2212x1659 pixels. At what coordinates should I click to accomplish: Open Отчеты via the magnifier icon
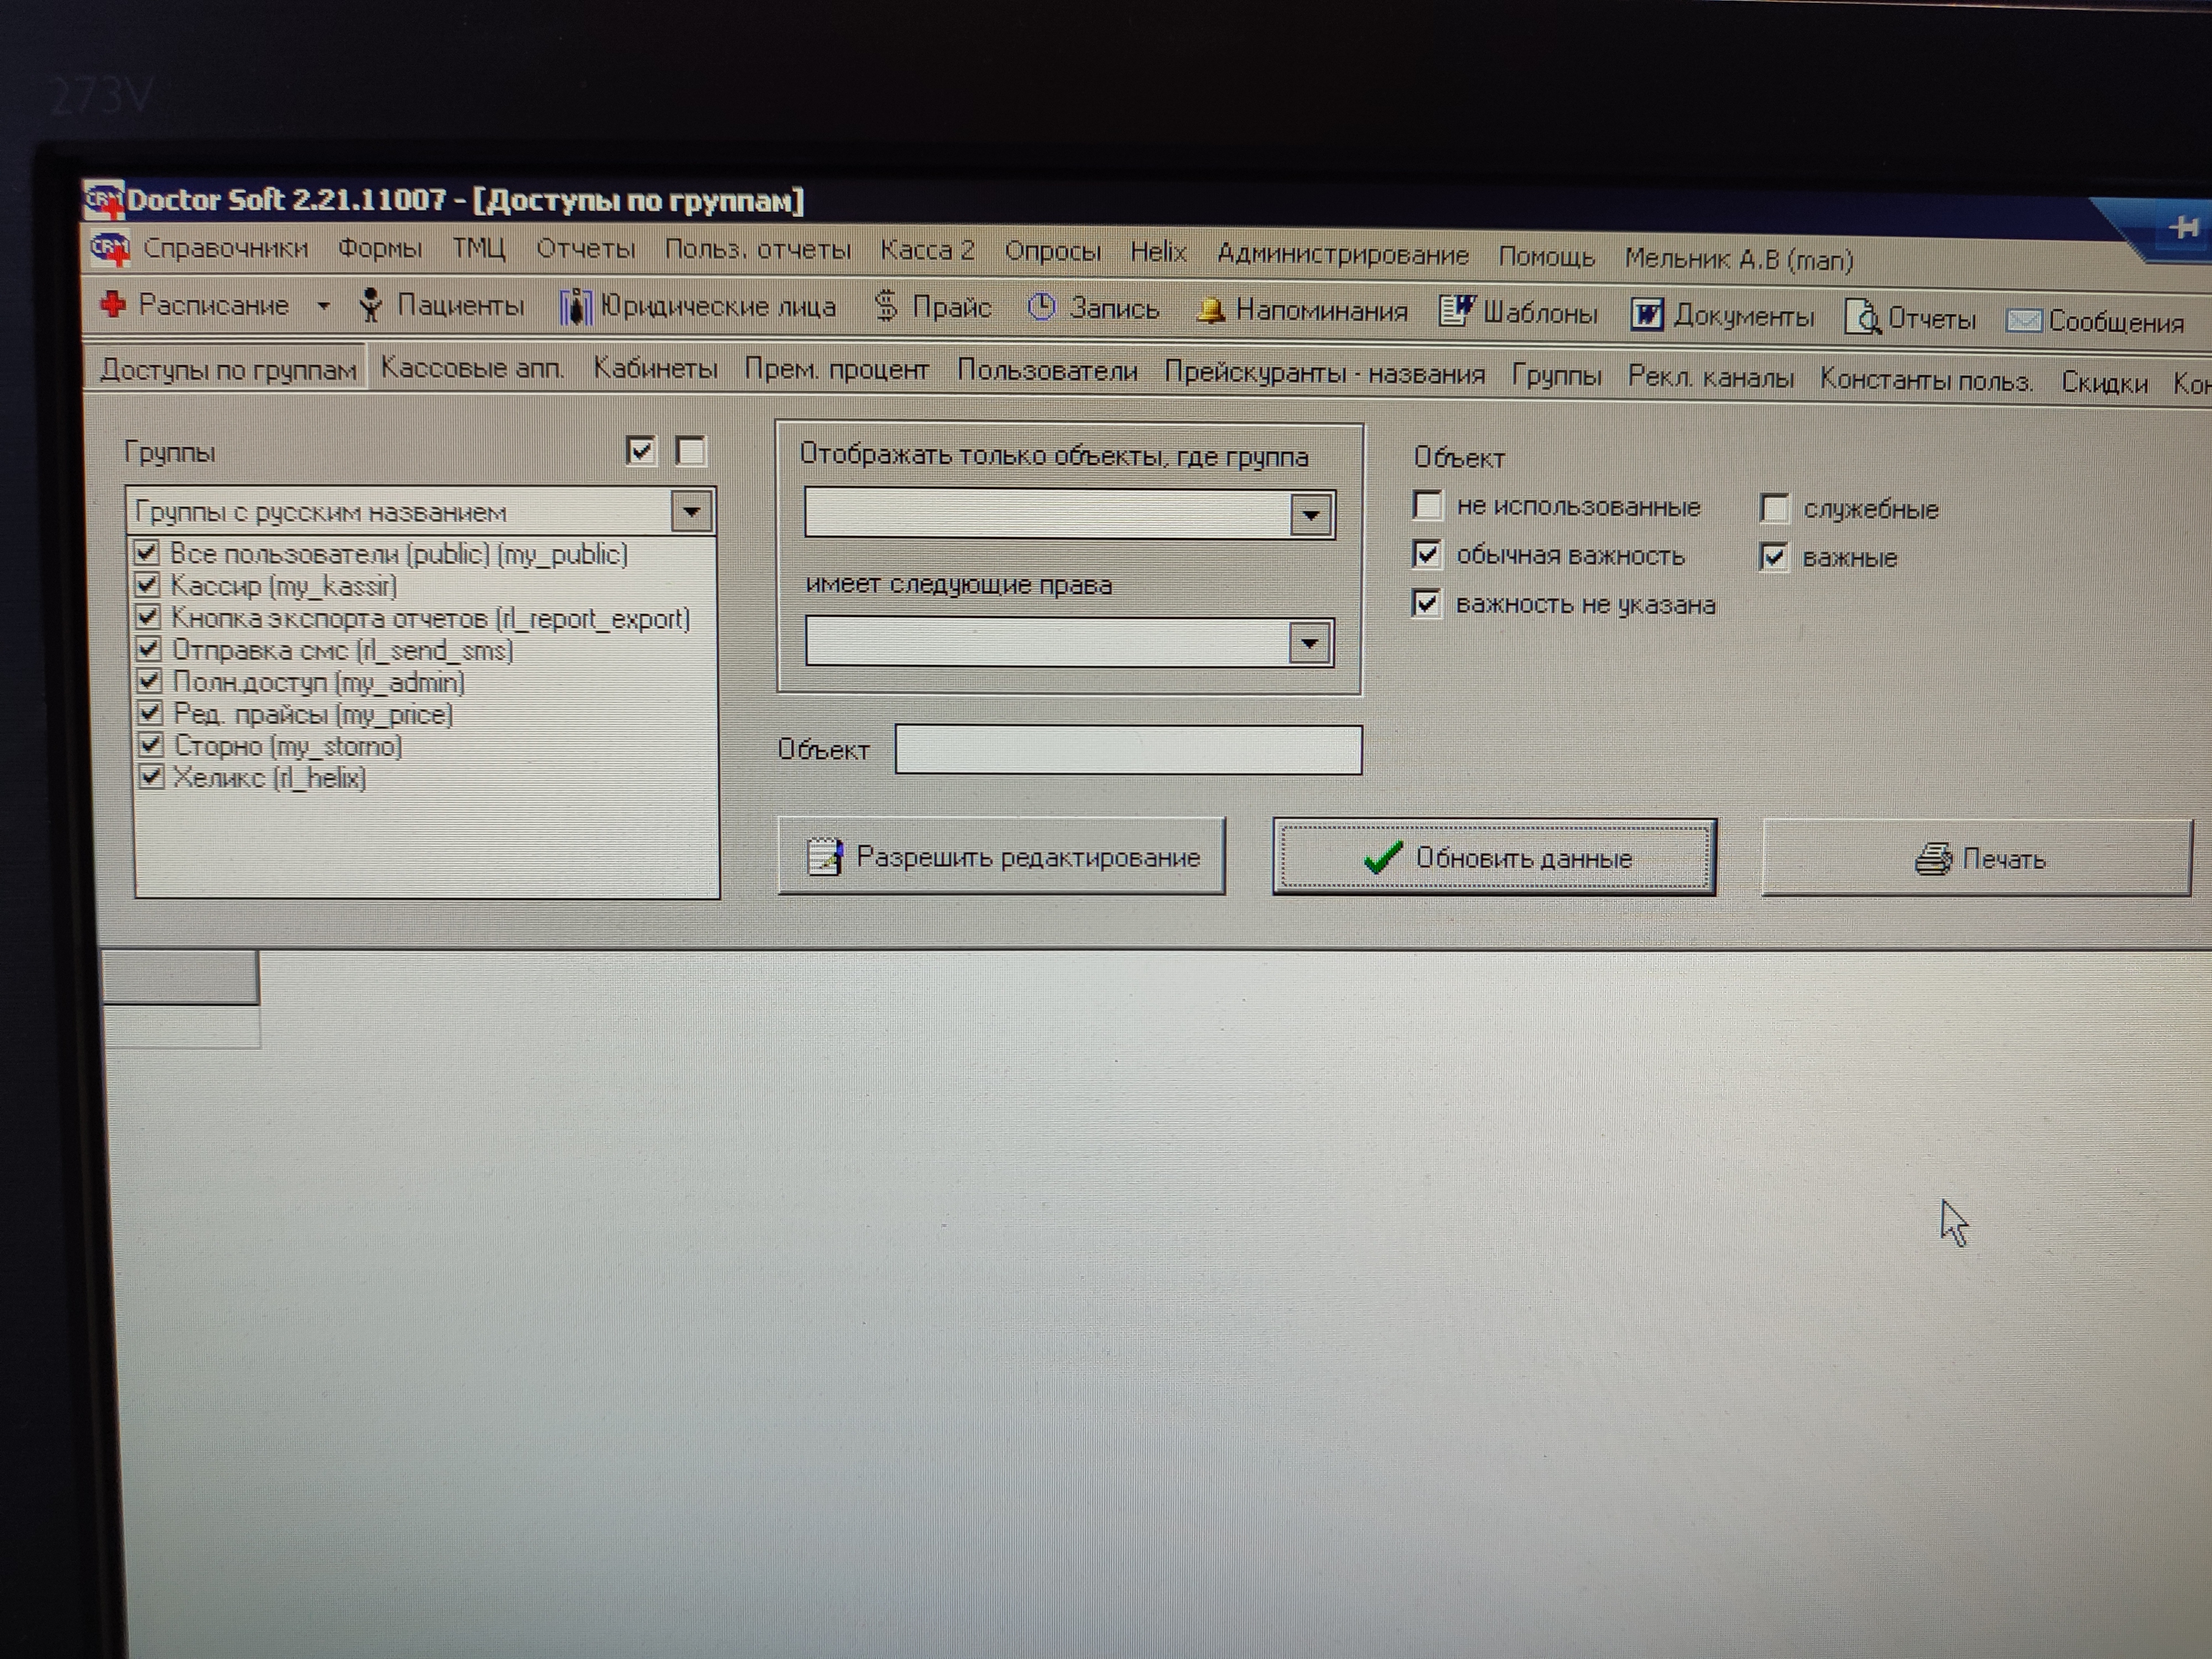coord(1862,318)
